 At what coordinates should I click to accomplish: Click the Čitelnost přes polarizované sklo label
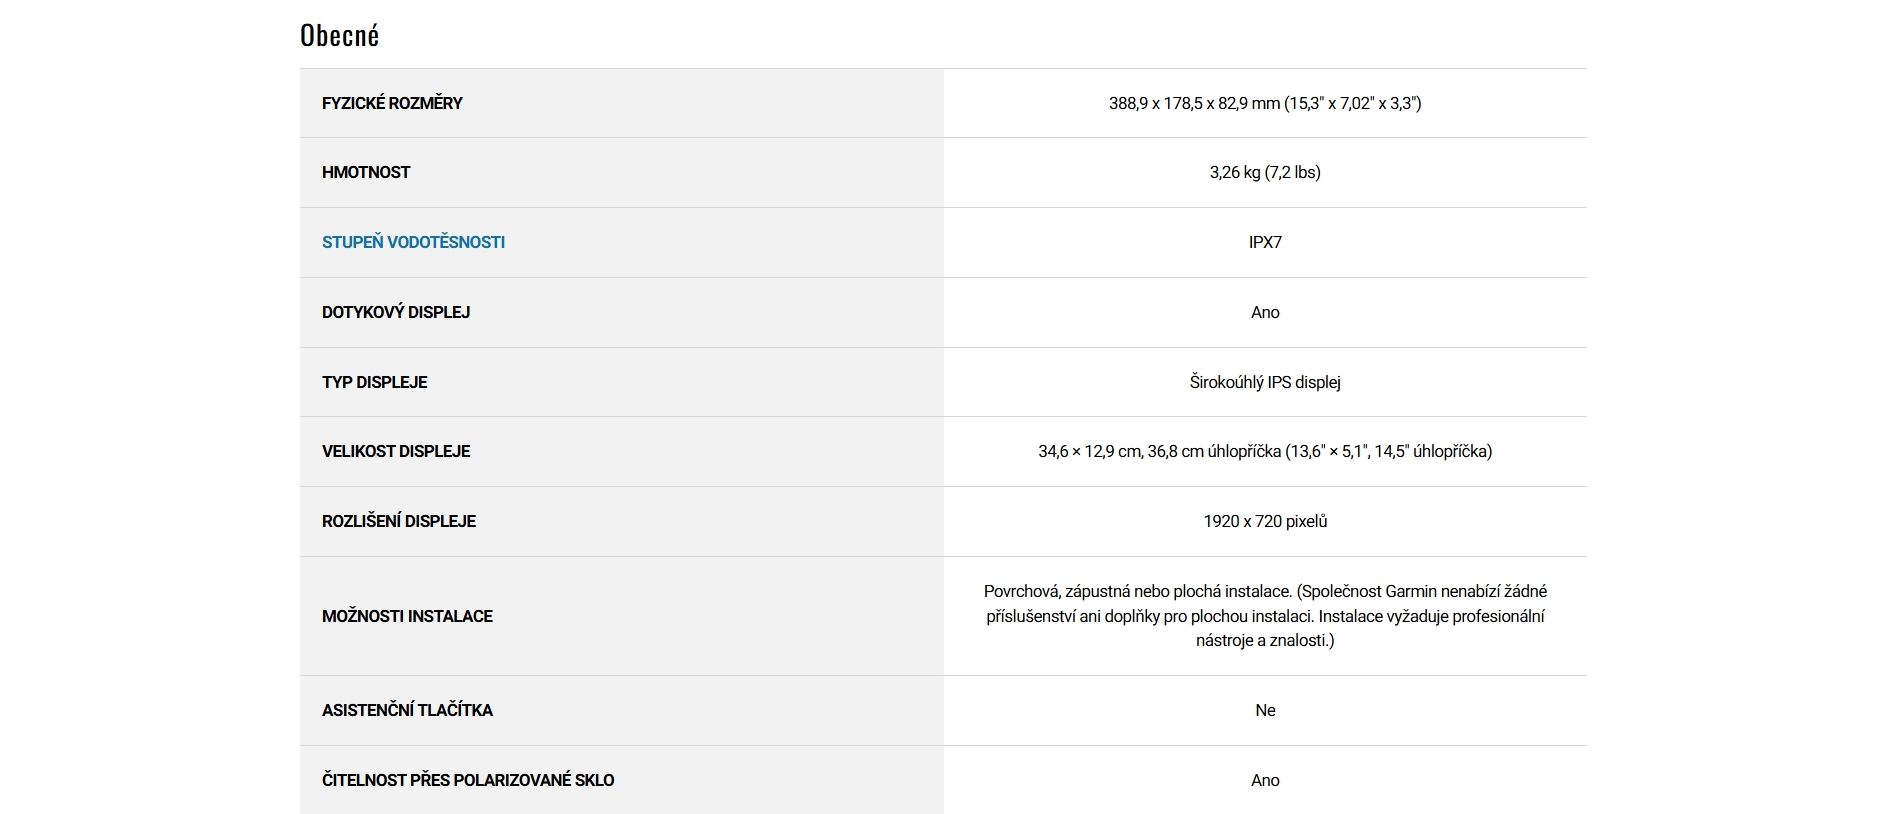pos(468,780)
